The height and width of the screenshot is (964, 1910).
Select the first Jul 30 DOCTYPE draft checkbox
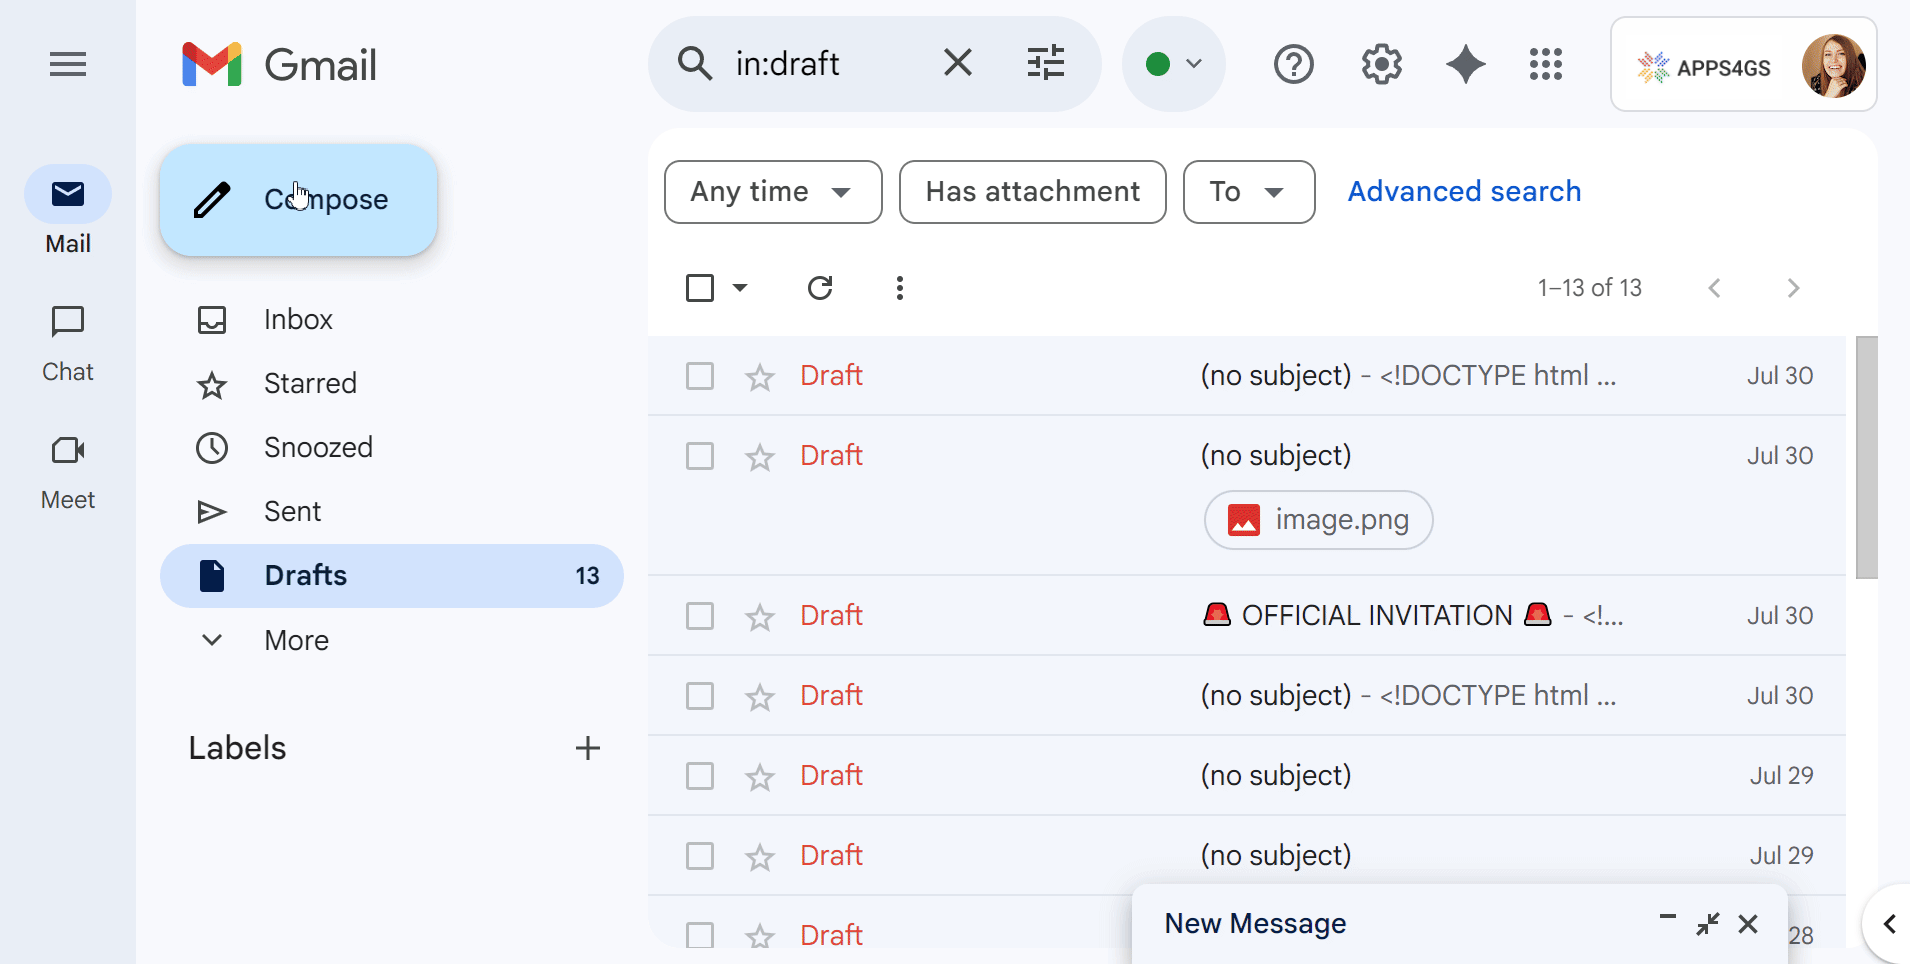(x=700, y=376)
